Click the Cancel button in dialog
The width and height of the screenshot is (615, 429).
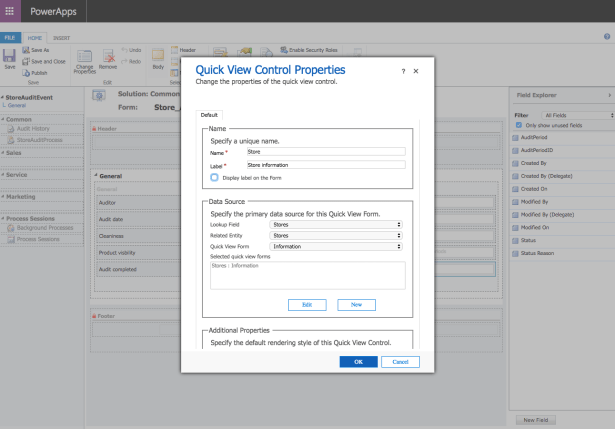pyautogui.click(x=399, y=361)
